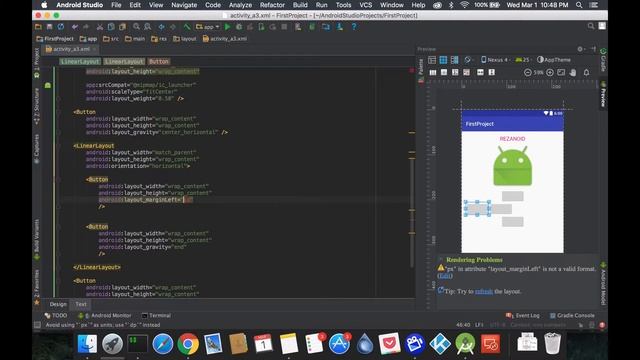640x360 pixels.
Task: Click the layout folder in breadcrumb
Action: [x=185, y=39]
